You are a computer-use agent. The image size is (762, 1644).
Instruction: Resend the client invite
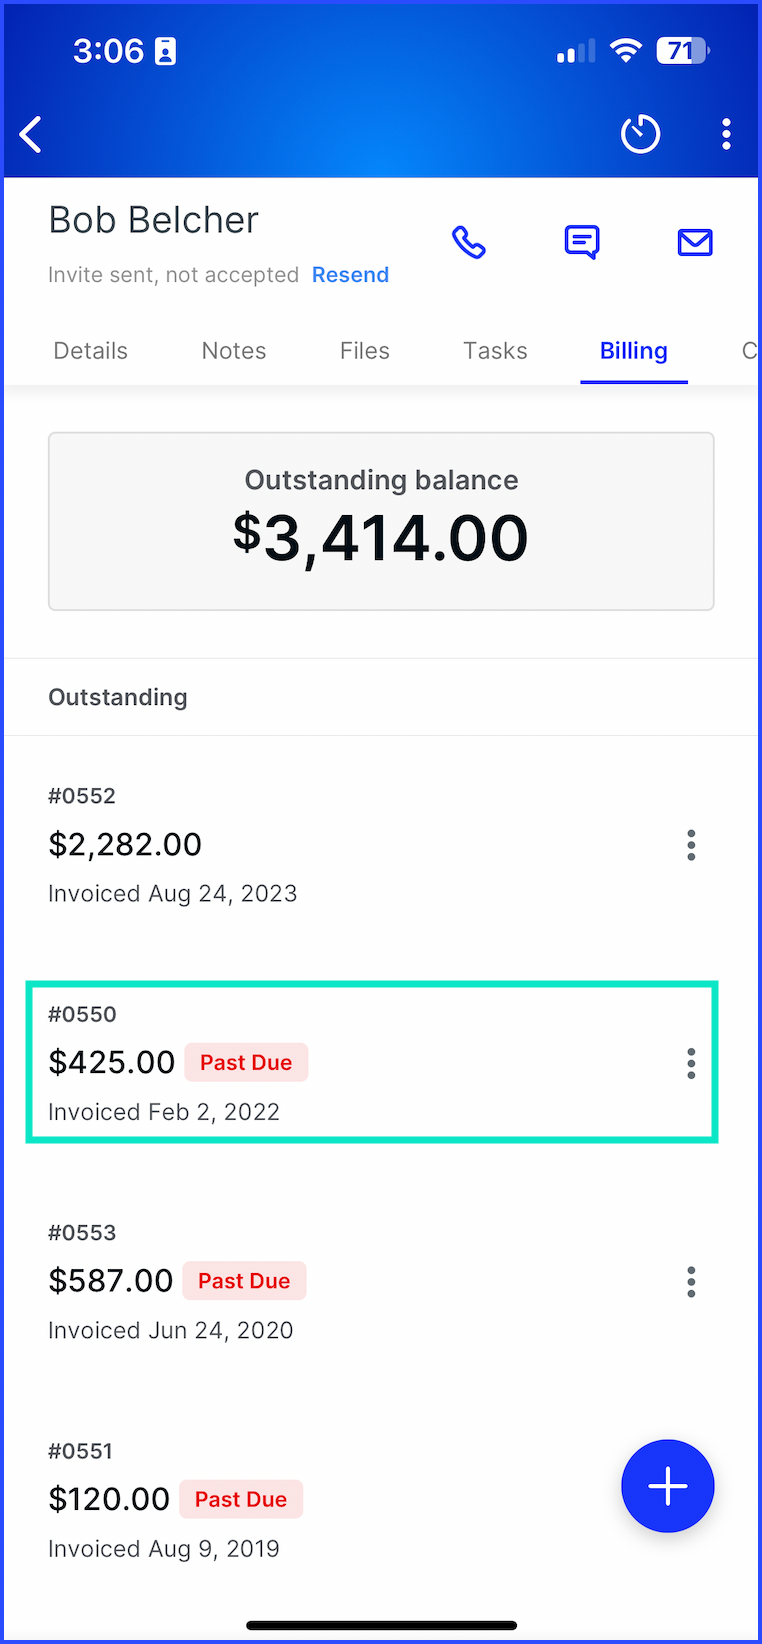350,275
